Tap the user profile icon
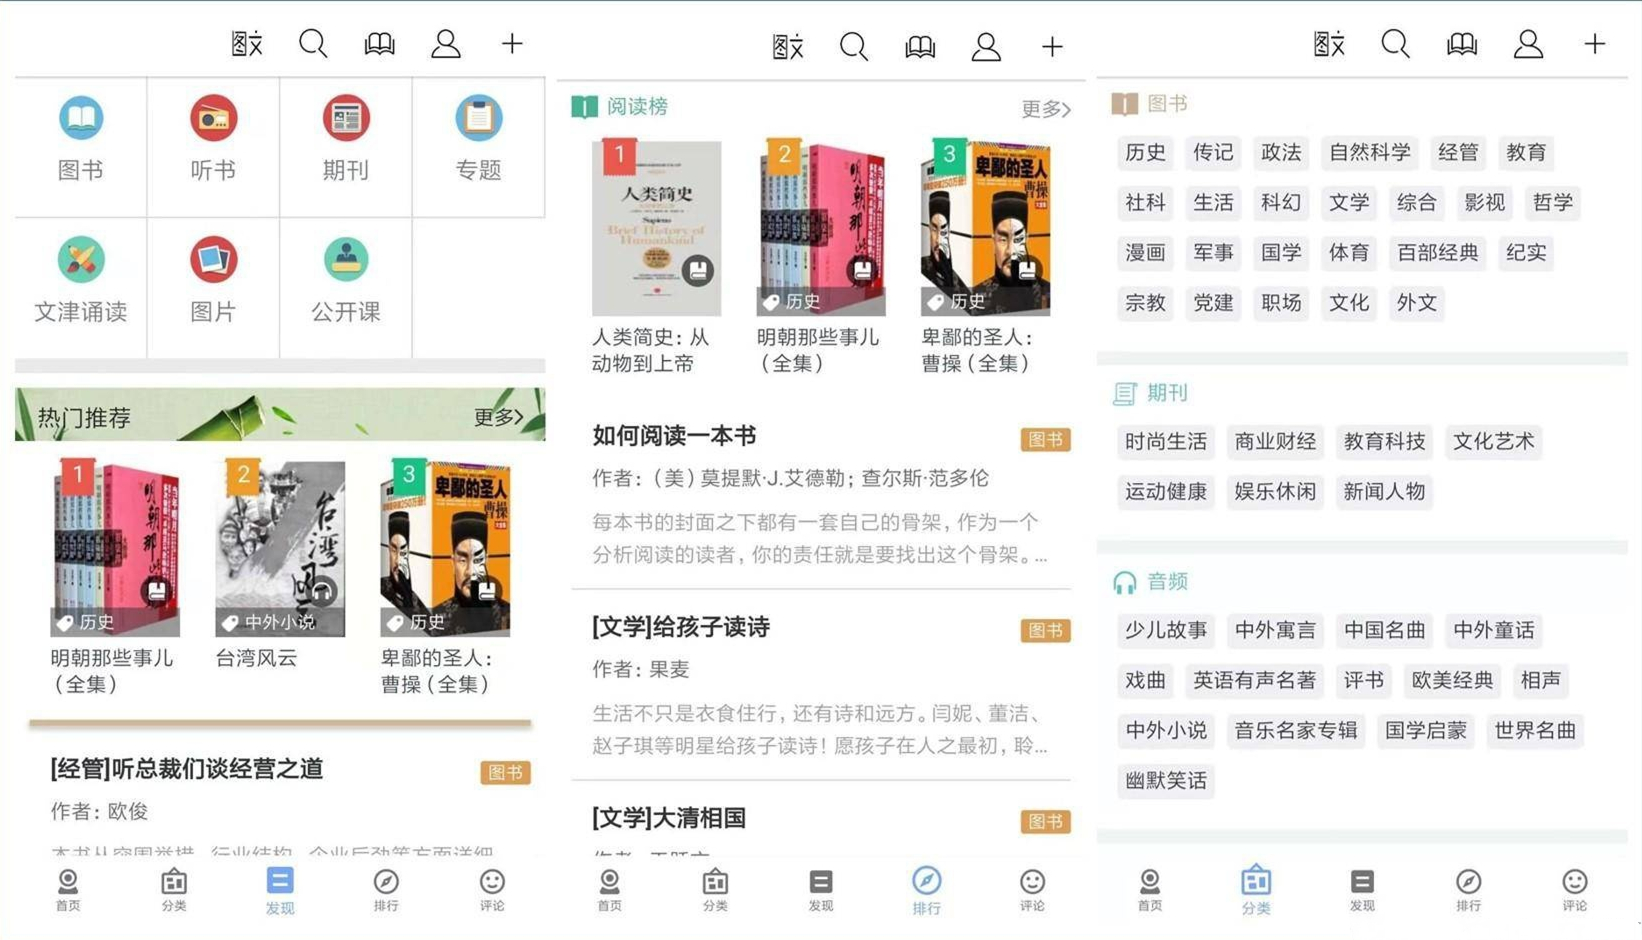The height and width of the screenshot is (940, 1642). point(445,43)
